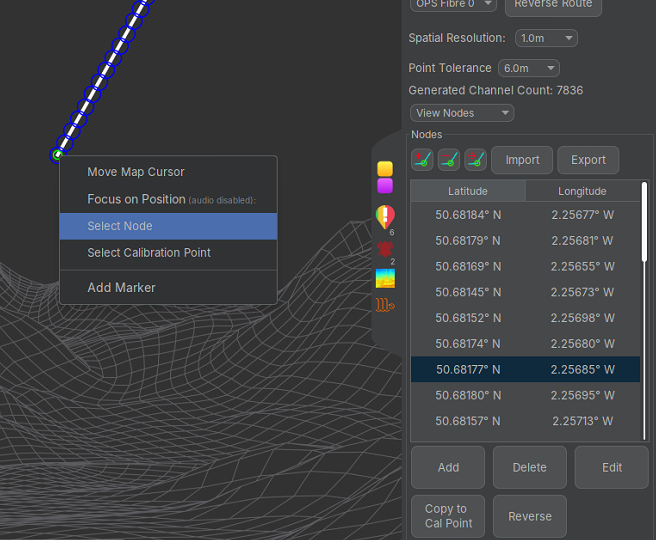656x540 pixels.
Task: Choose Move Map Cursor from context menu
Action: click(168, 172)
